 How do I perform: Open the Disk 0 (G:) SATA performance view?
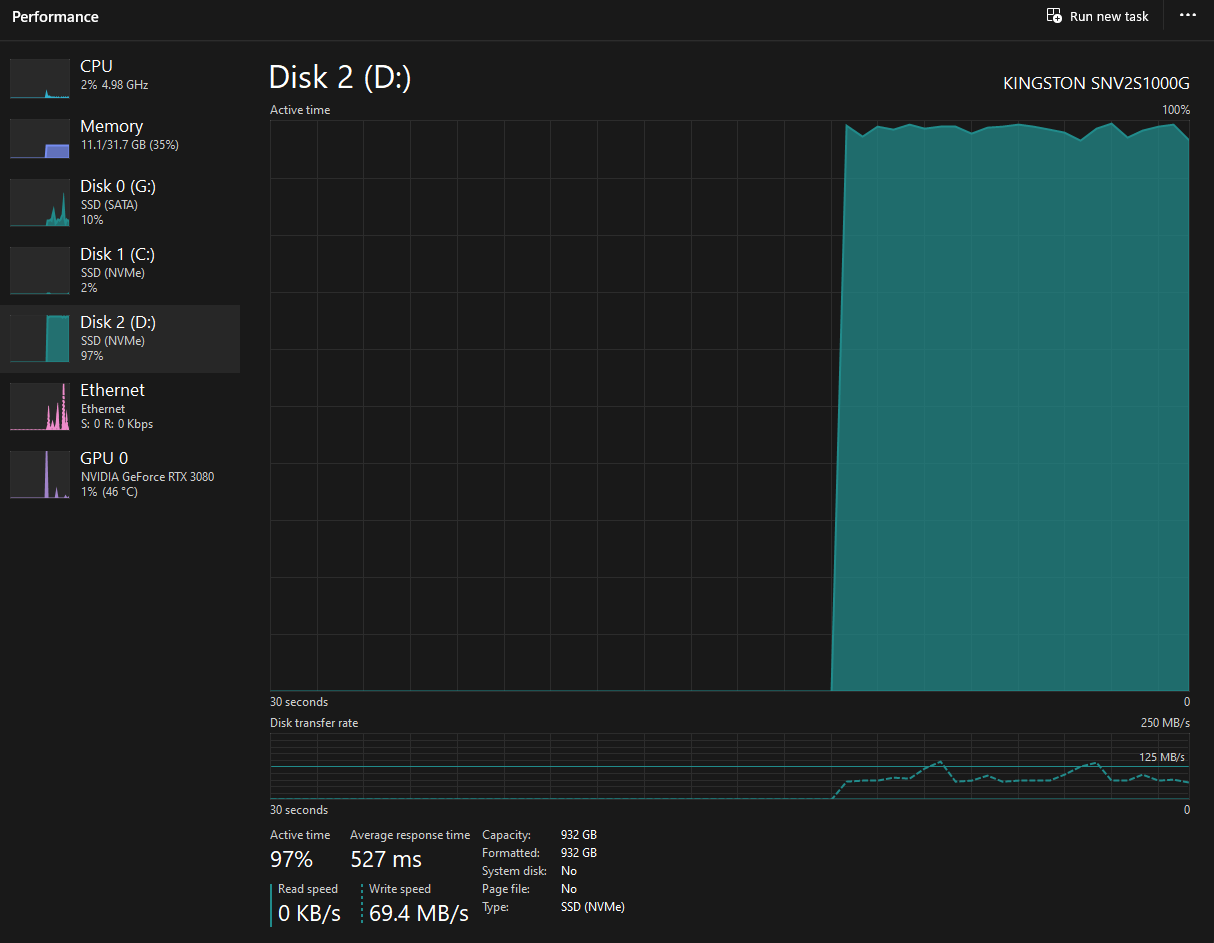click(x=118, y=202)
